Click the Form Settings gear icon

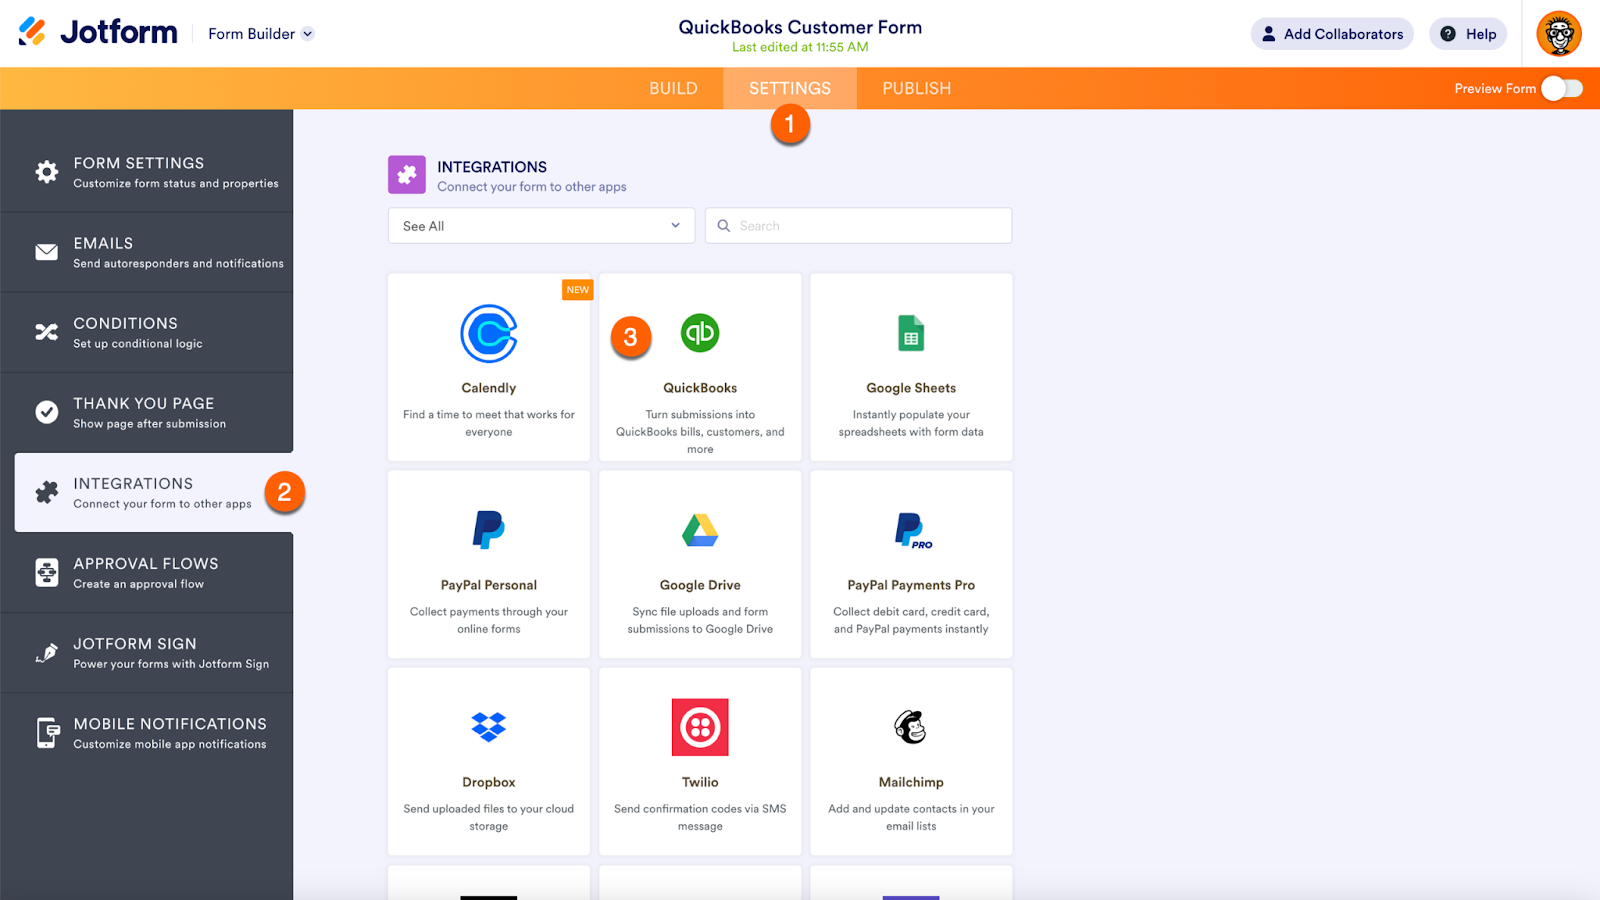tap(47, 172)
